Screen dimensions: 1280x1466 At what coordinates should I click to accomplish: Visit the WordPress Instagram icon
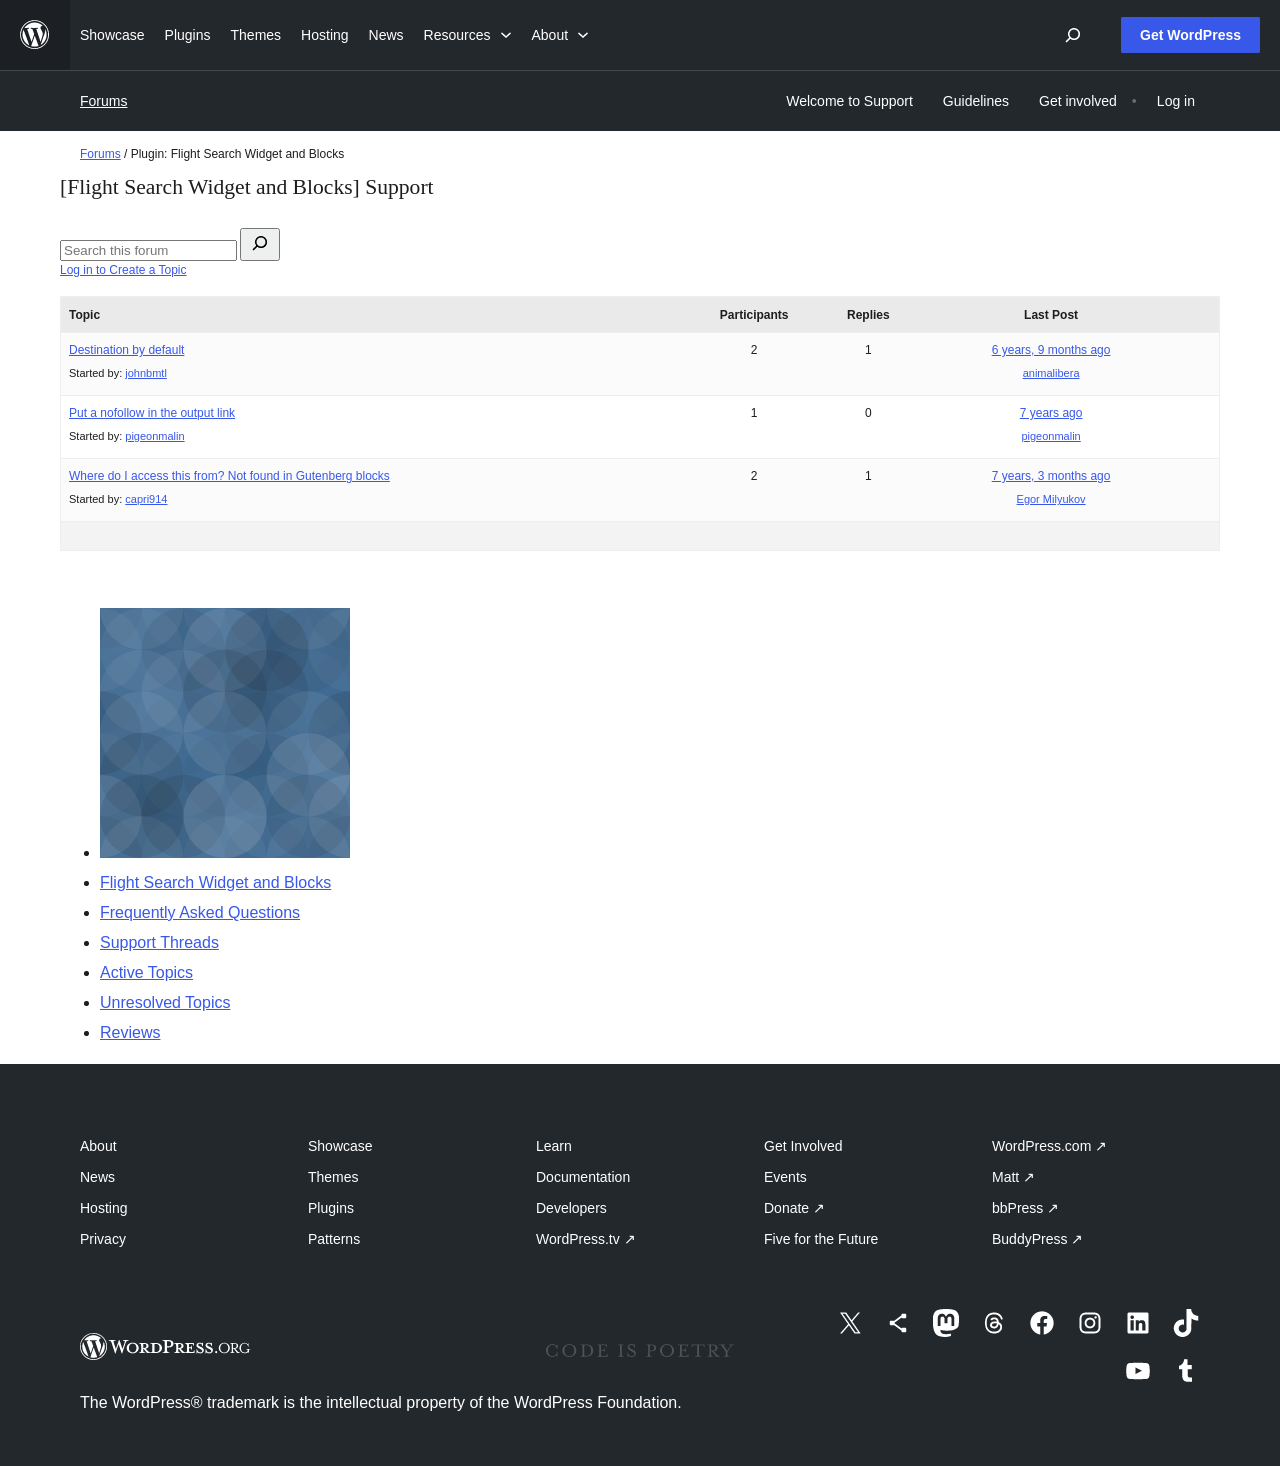pos(1090,1323)
